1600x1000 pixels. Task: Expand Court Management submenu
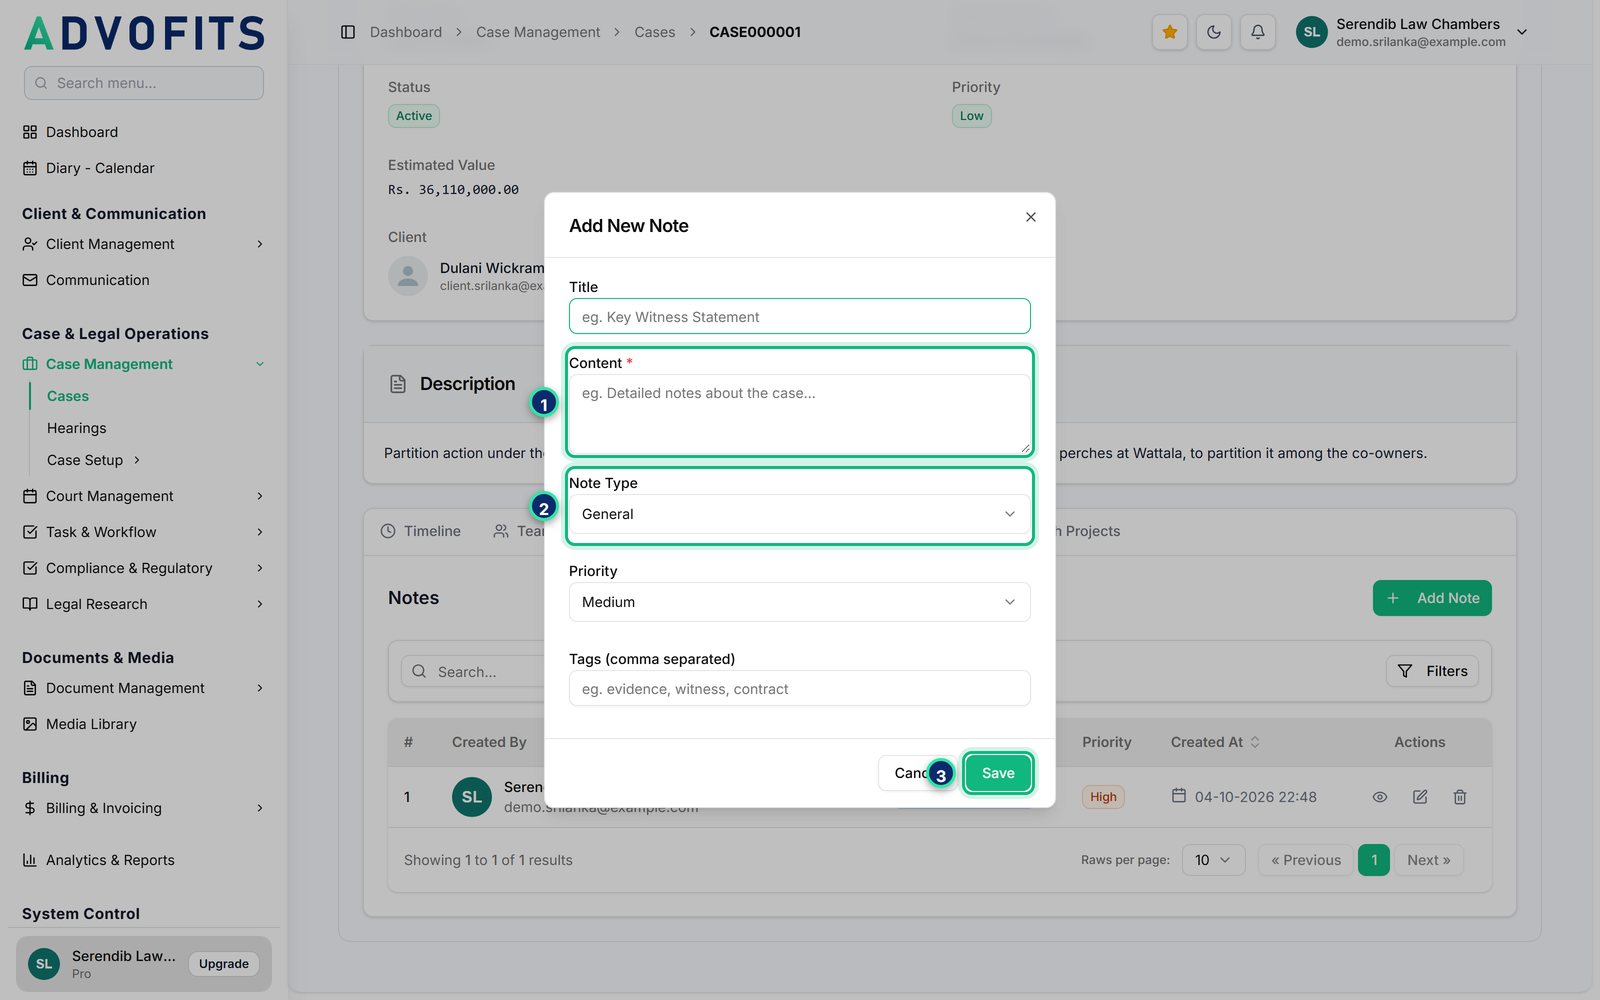144,496
